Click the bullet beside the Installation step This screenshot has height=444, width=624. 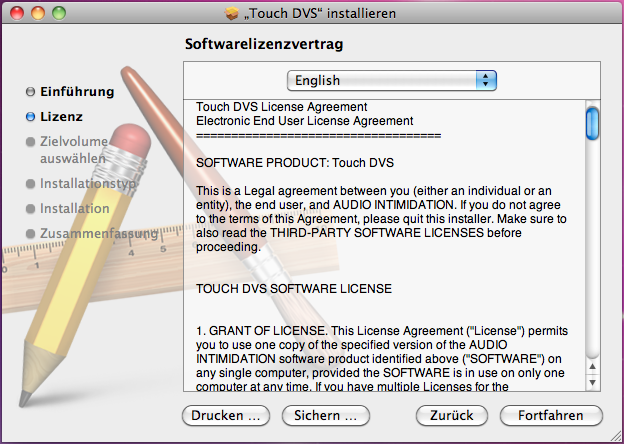pyautogui.click(x=30, y=209)
